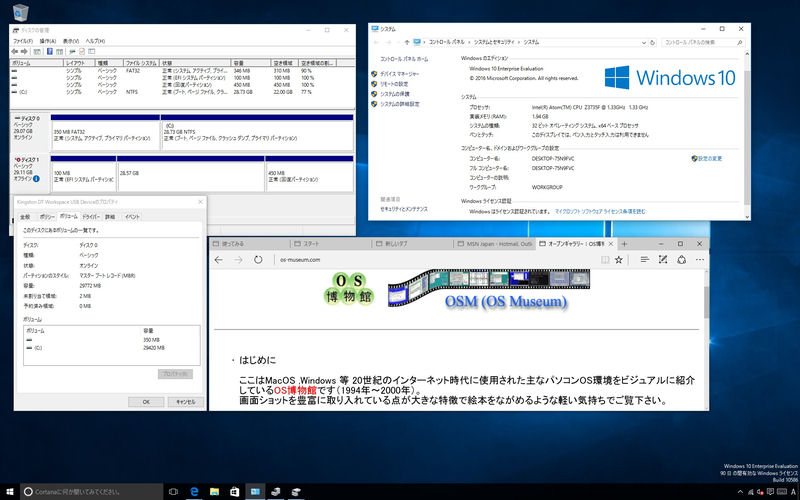This screenshot has height=500, width=800.
Task: Click OS 博物館 logo on web page
Action: coord(348,288)
